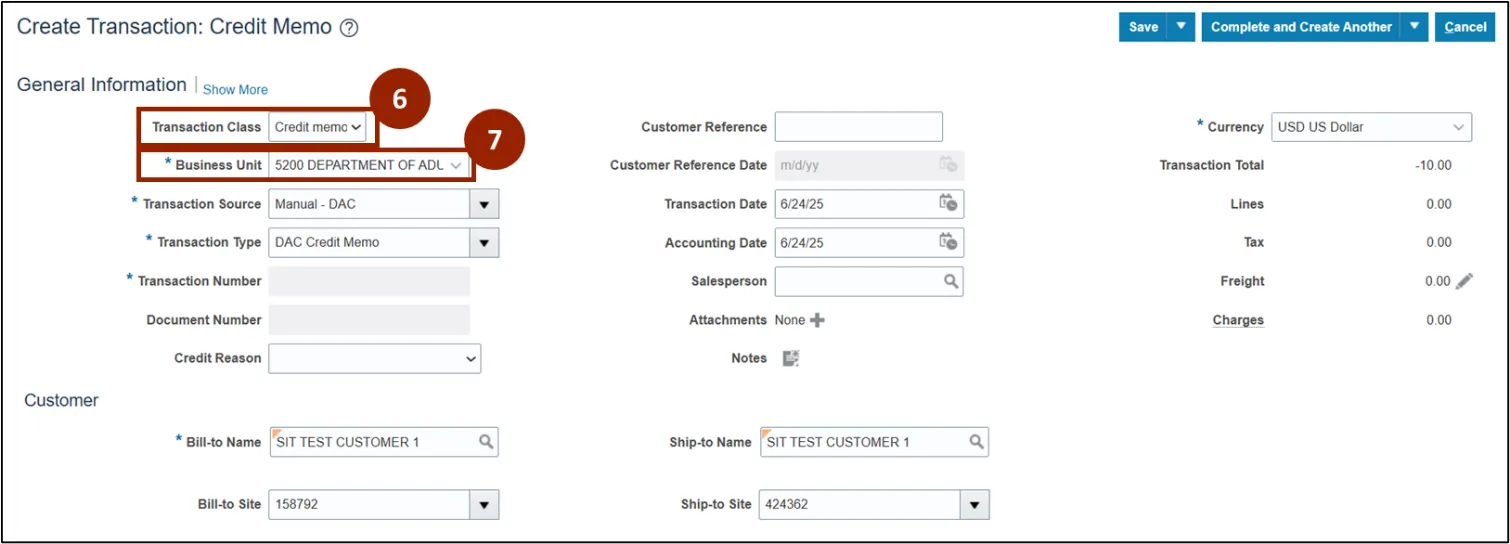Screen dimensions: 1510x544
Task: Click the Customer Reference input field
Action: (858, 127)
